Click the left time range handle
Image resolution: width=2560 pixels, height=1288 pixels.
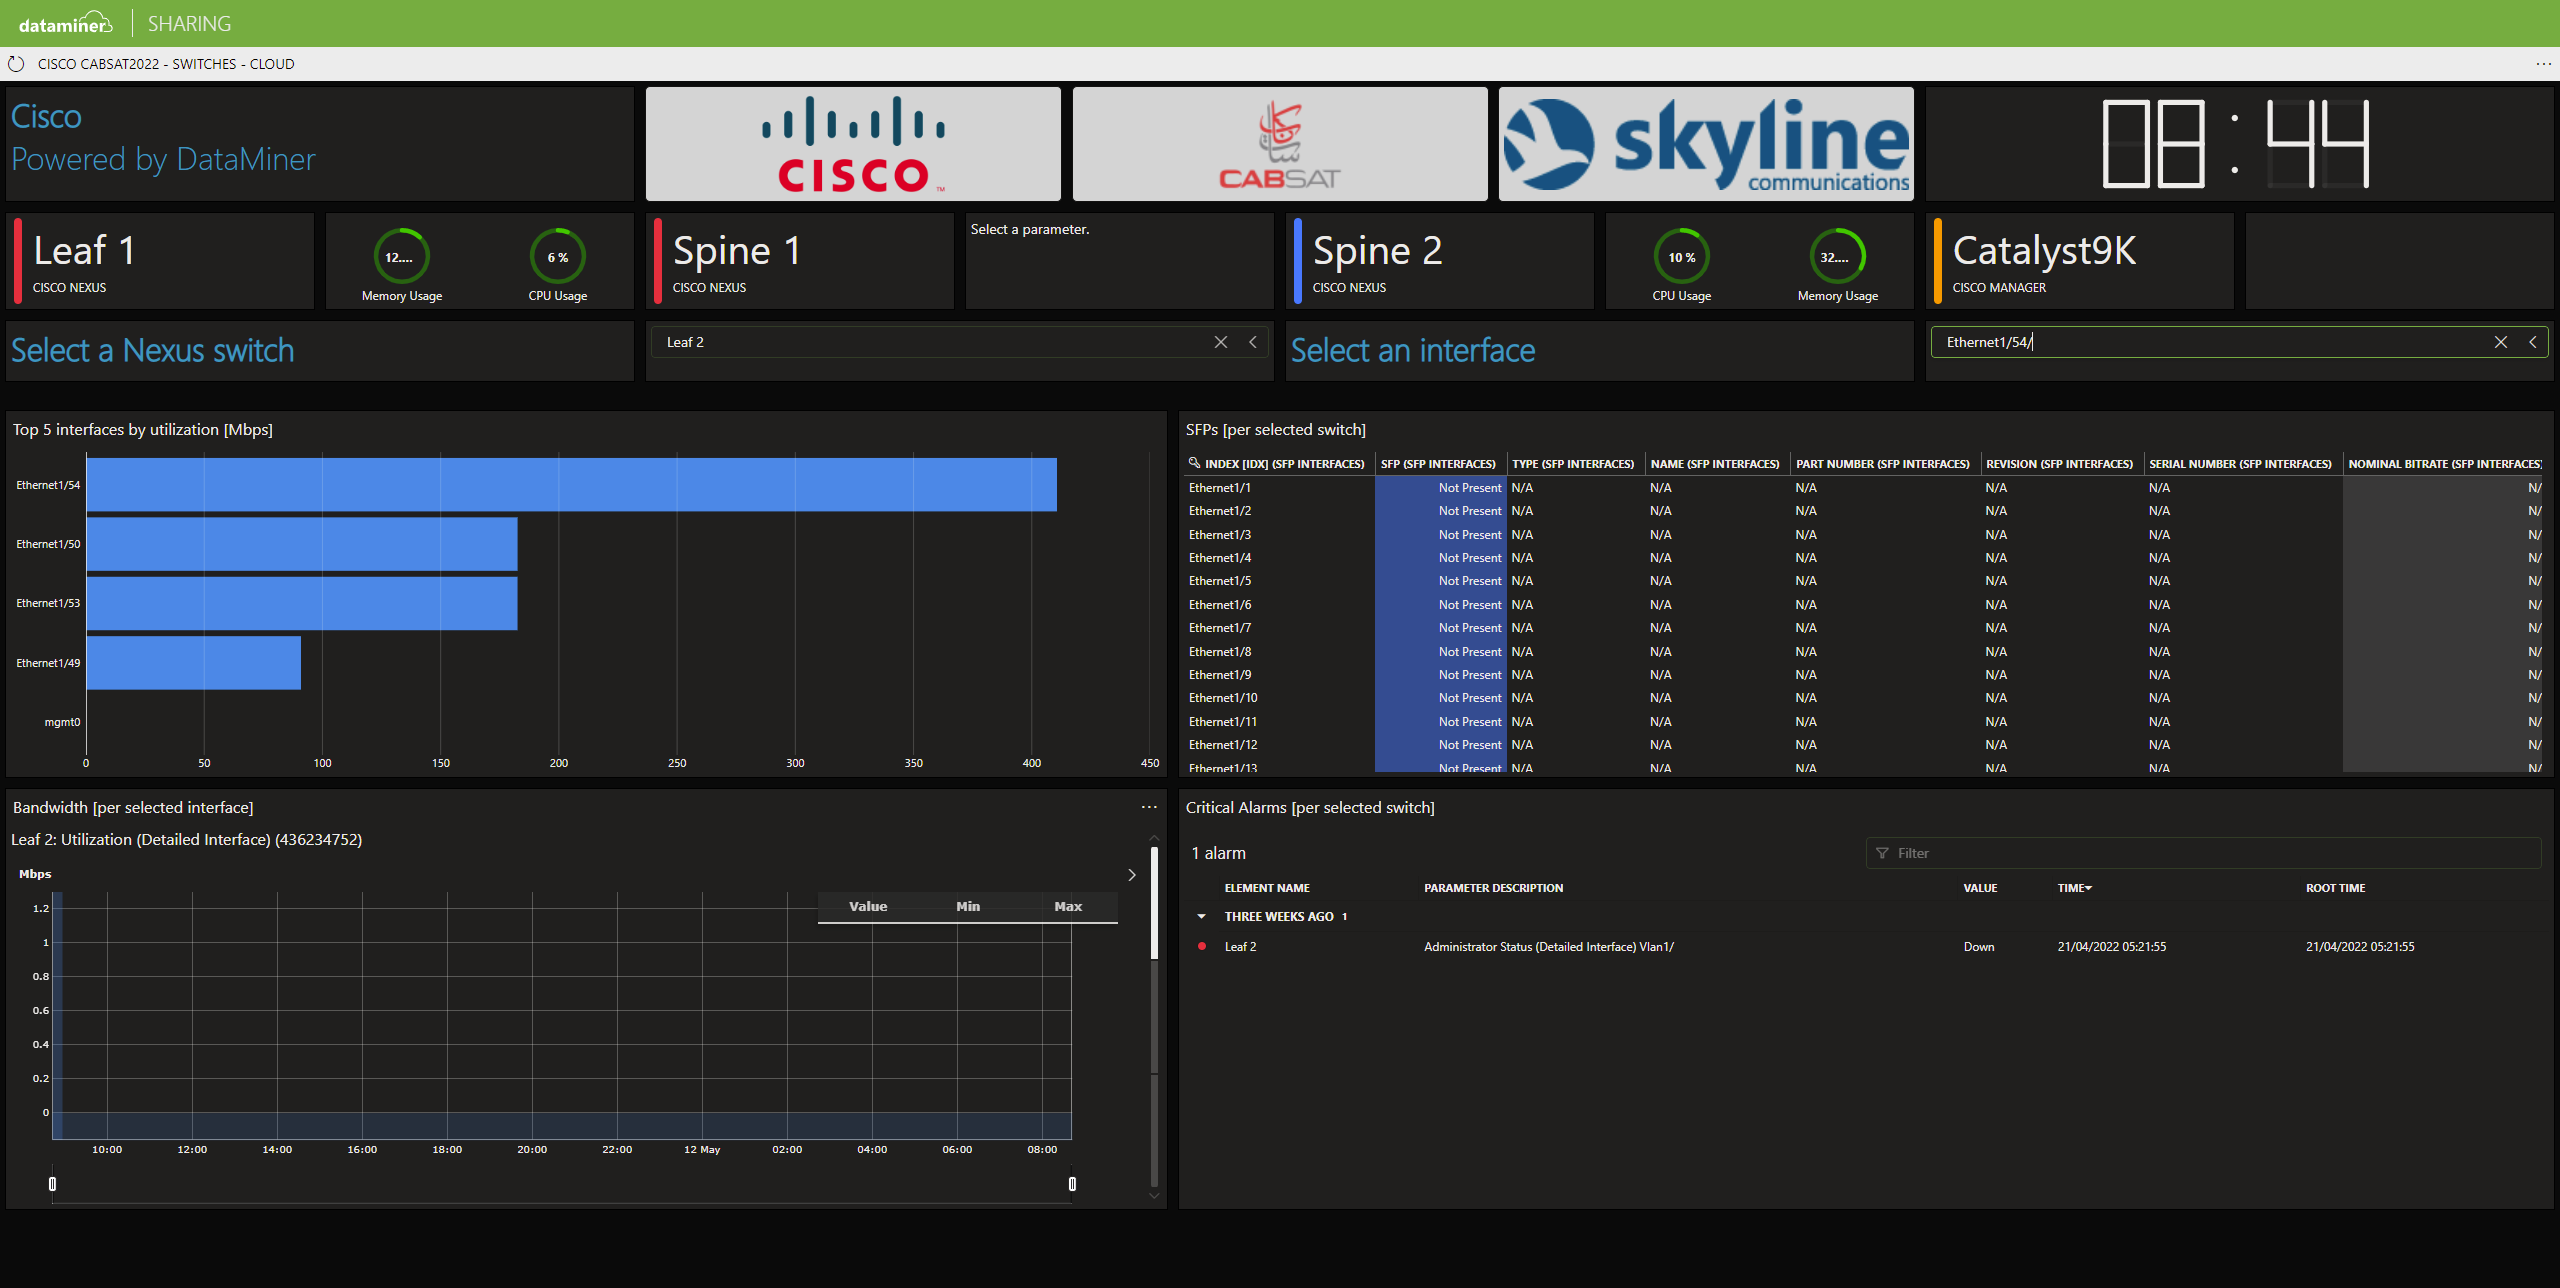(x=53, y=1184)
